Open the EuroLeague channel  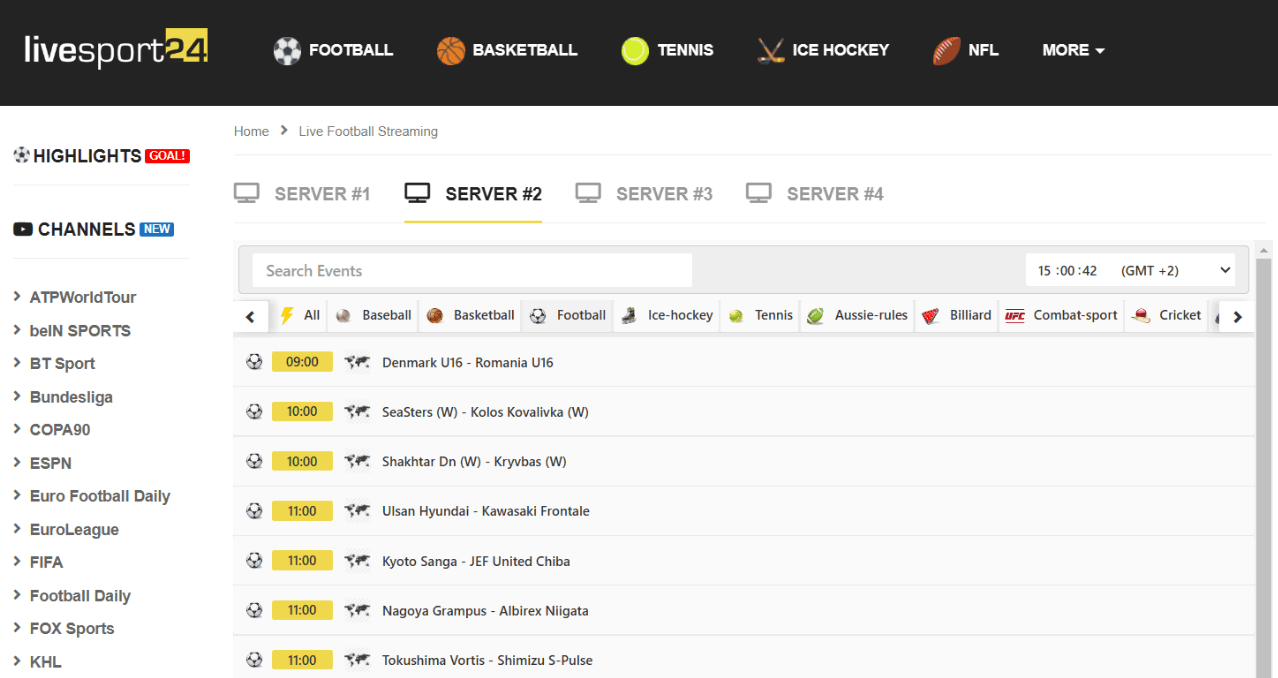pos(74,530)
